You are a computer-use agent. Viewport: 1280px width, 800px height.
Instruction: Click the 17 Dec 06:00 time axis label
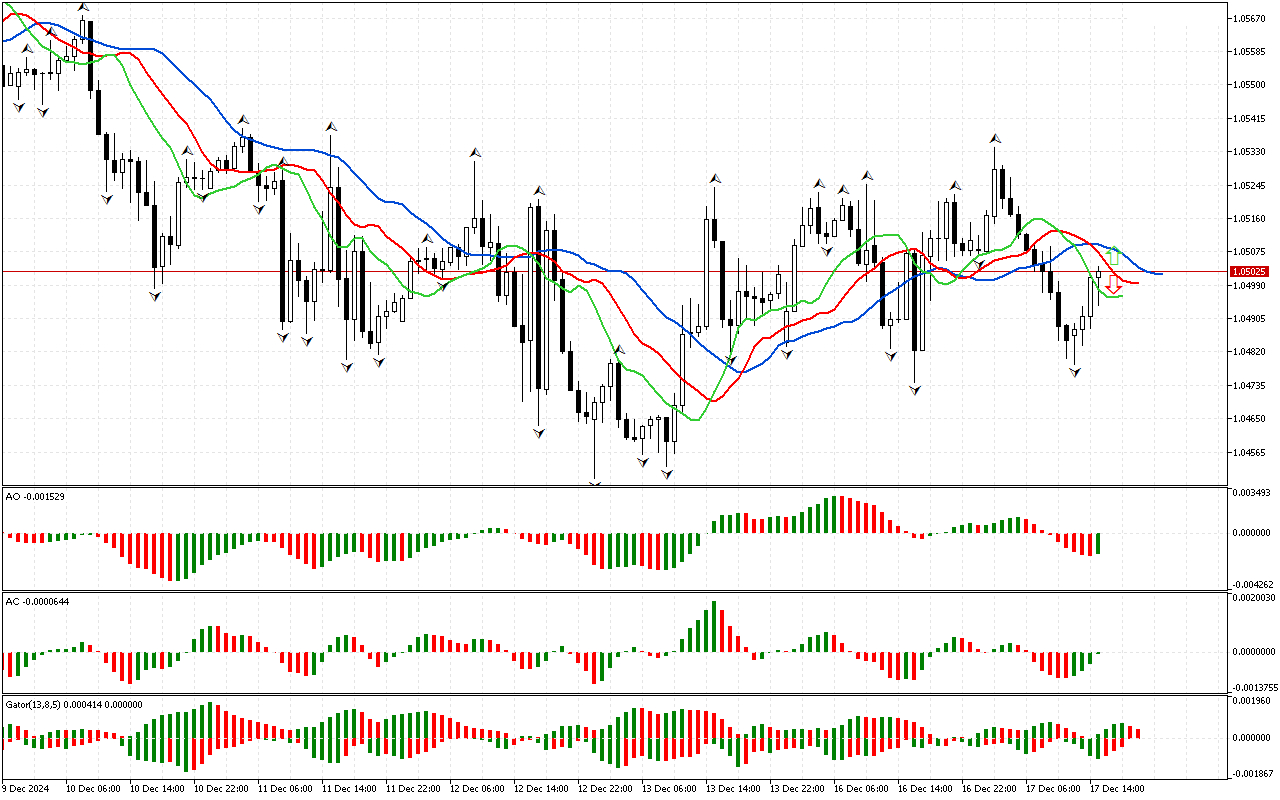tap(1053, 789)
